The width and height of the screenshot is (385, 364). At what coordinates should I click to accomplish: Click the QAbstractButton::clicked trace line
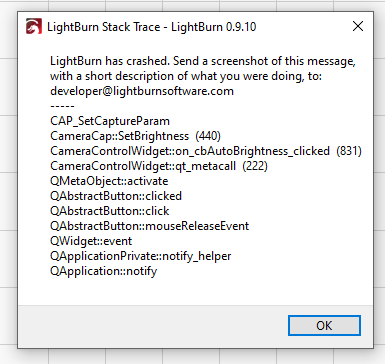tap(116, 196)
